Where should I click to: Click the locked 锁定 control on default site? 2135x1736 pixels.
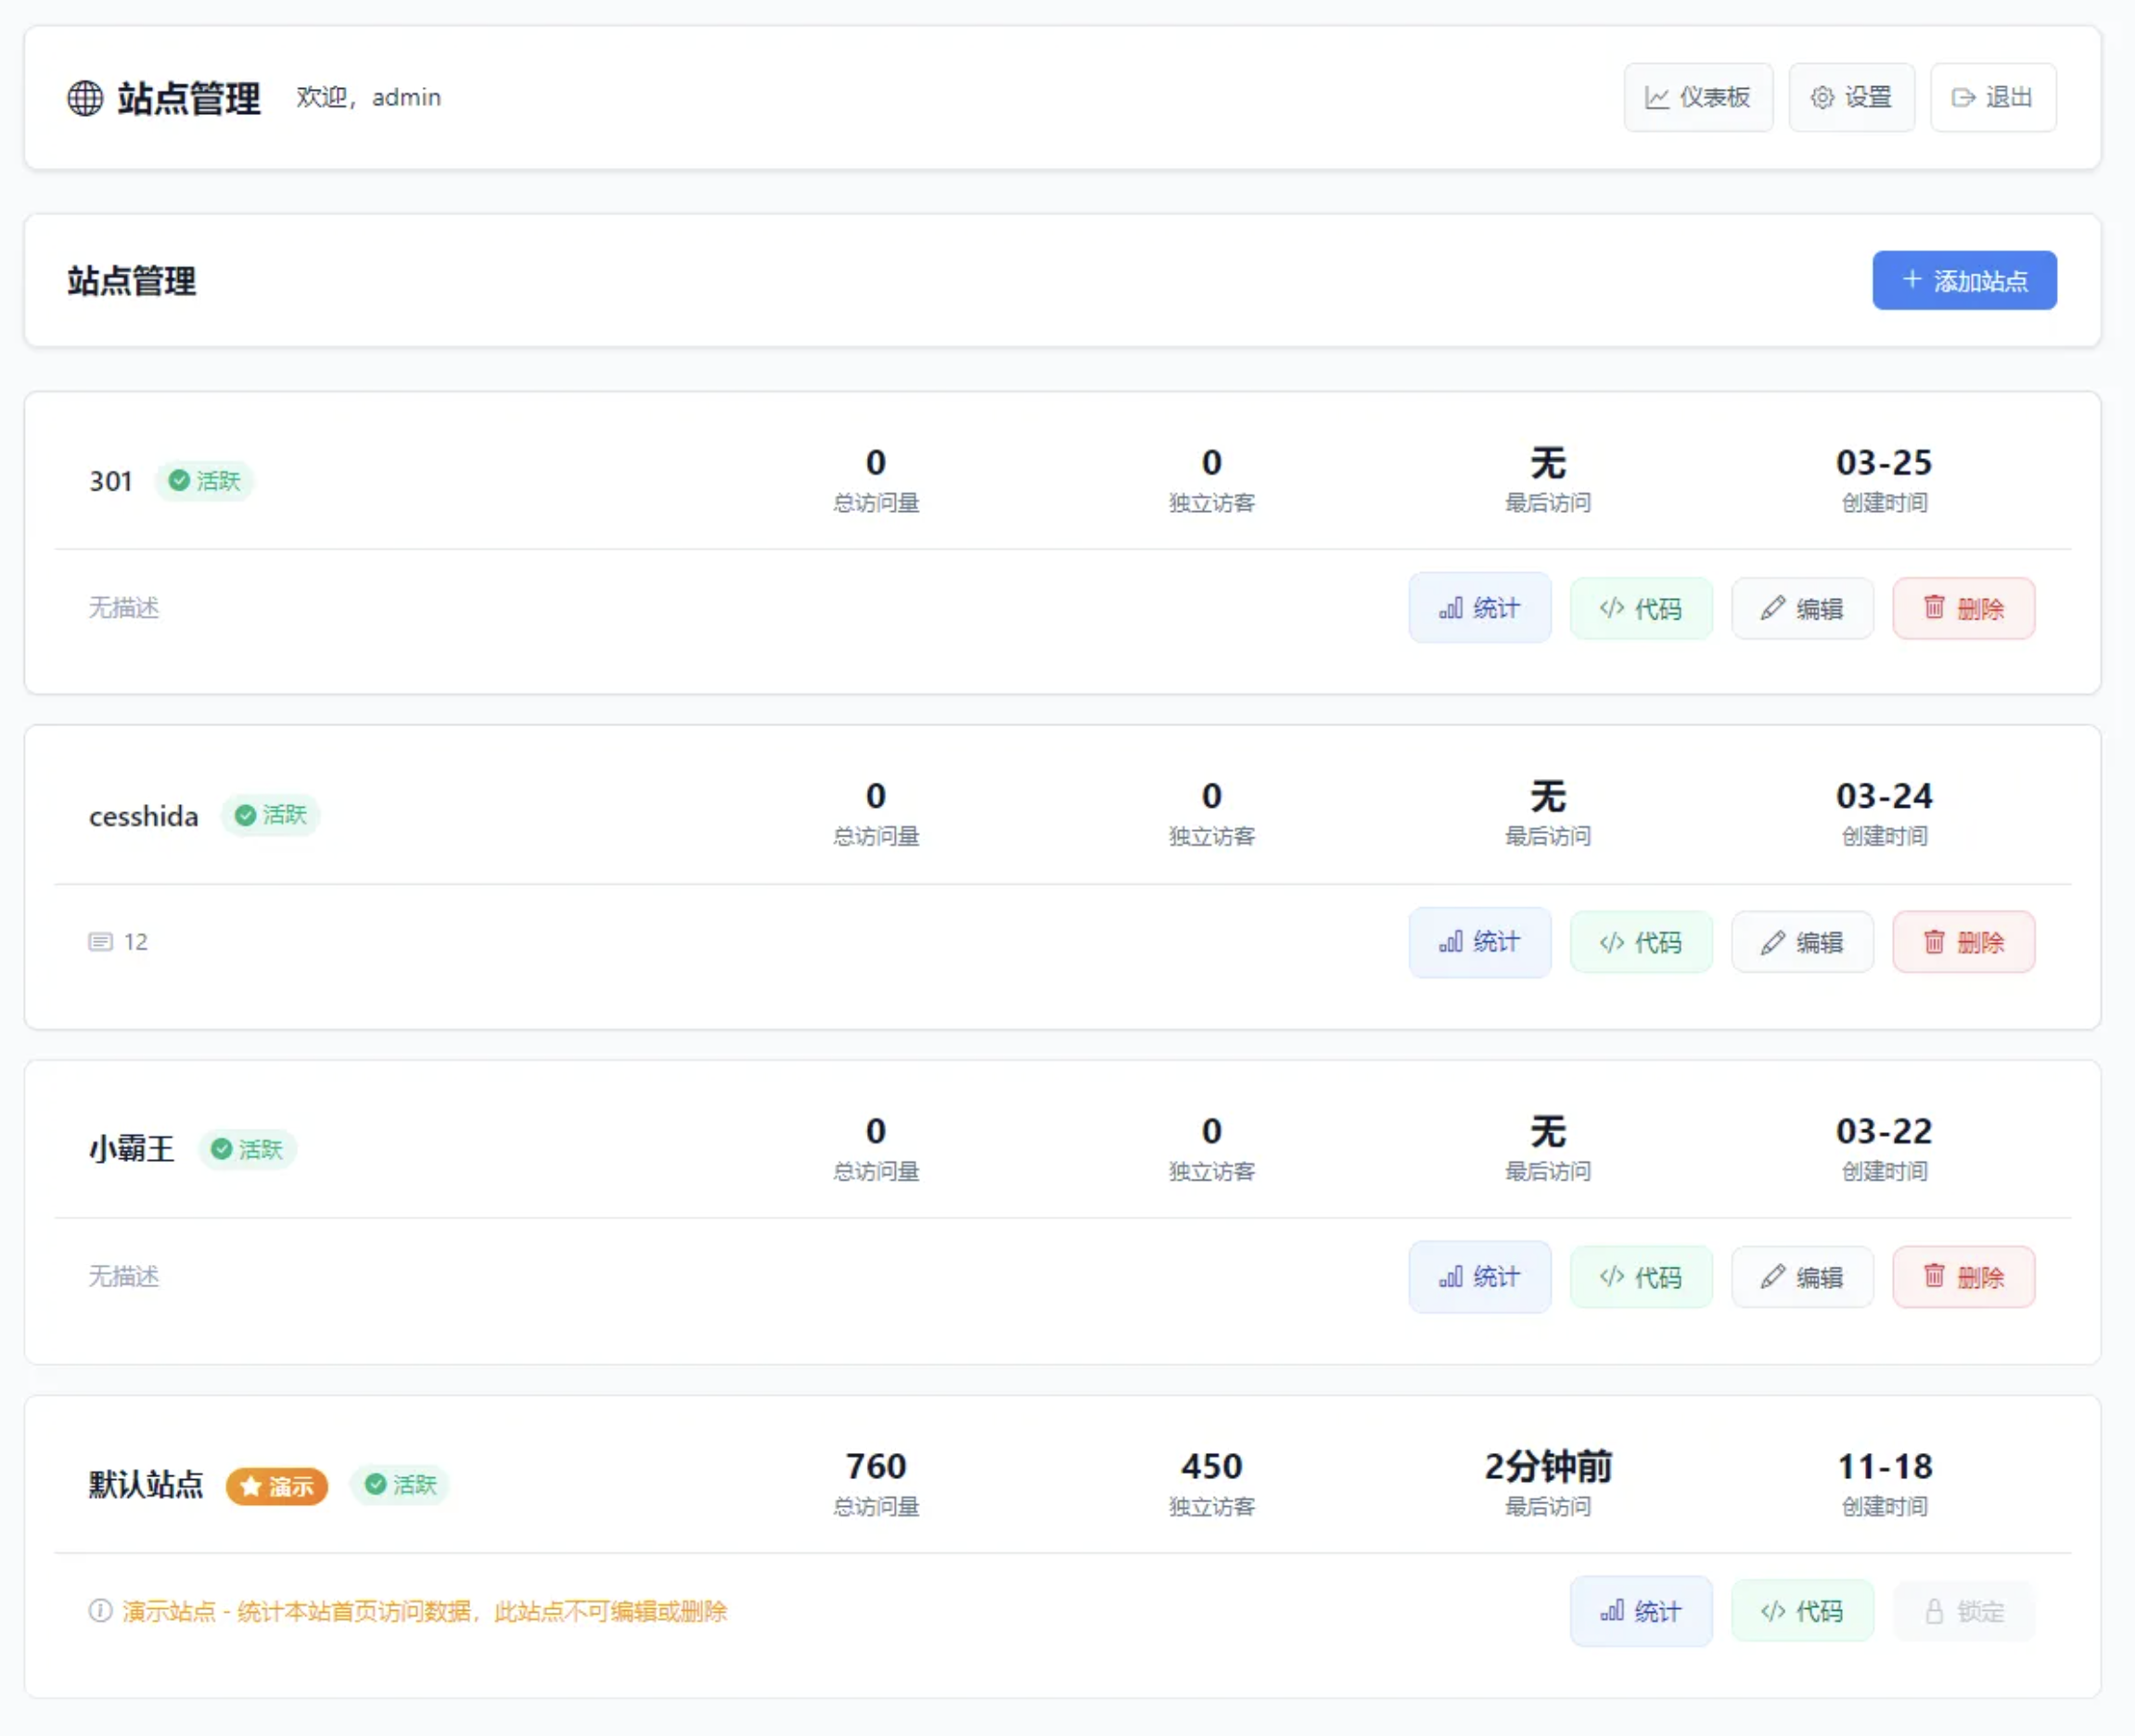[x=1962, y=1610]
